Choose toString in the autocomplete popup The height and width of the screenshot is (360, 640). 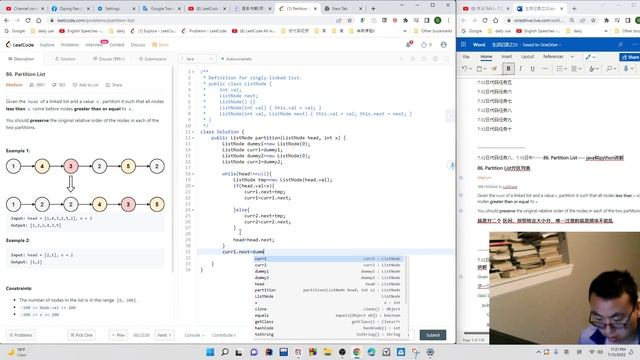coord(329,334)
